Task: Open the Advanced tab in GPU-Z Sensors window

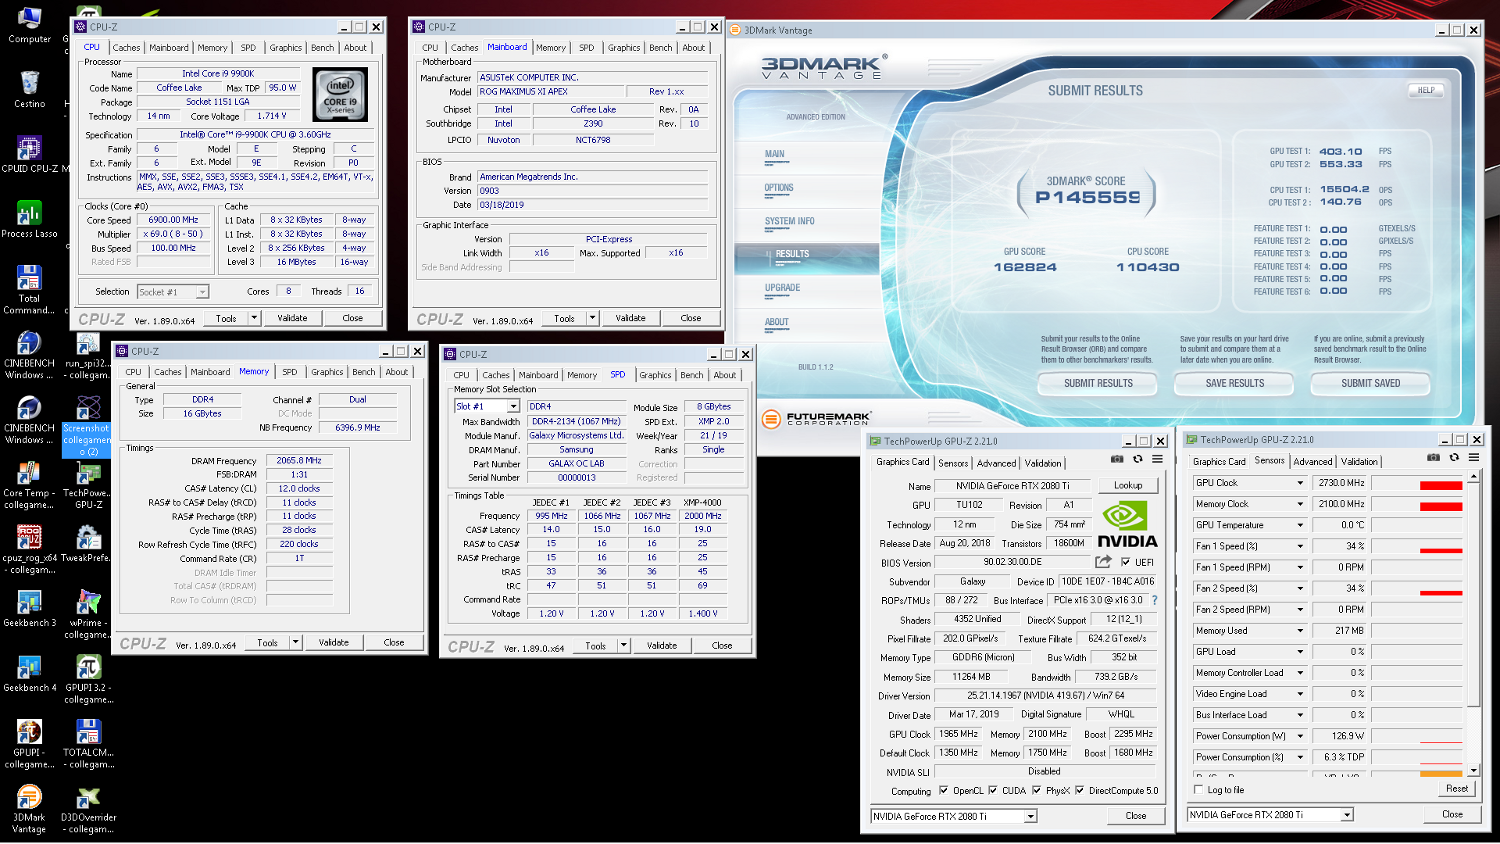Action: pos(1313,462)
